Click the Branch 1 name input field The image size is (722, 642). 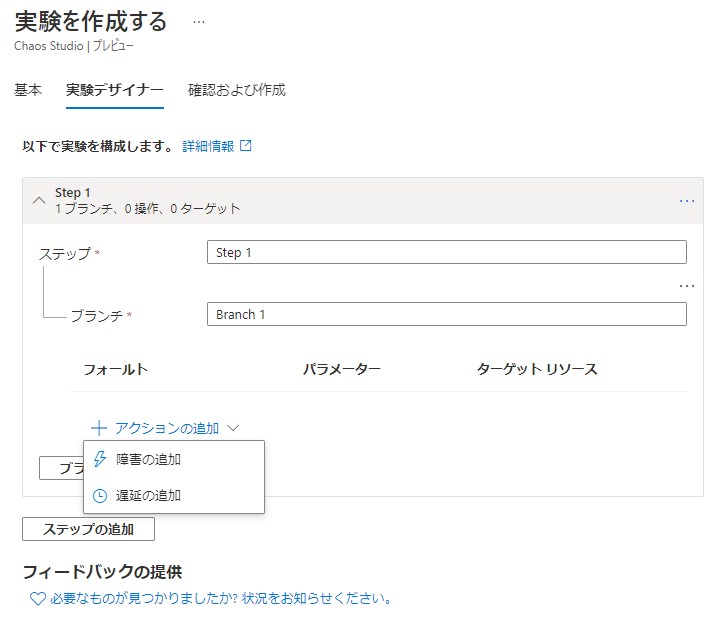pyautogui.click(x=447, y=314)
